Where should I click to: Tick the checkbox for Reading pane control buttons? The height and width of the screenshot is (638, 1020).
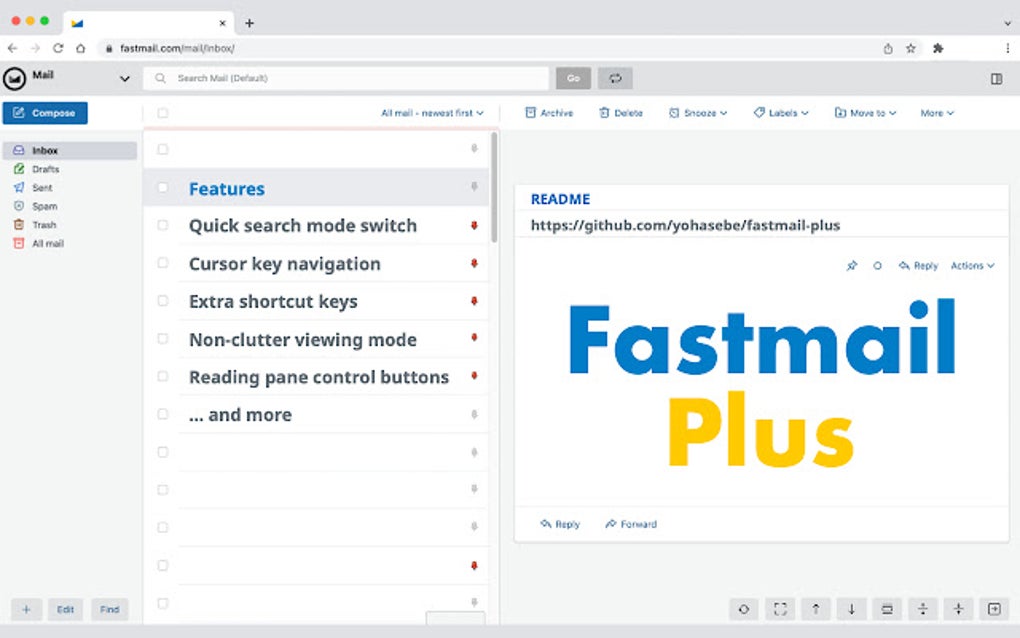pos(163,377)
